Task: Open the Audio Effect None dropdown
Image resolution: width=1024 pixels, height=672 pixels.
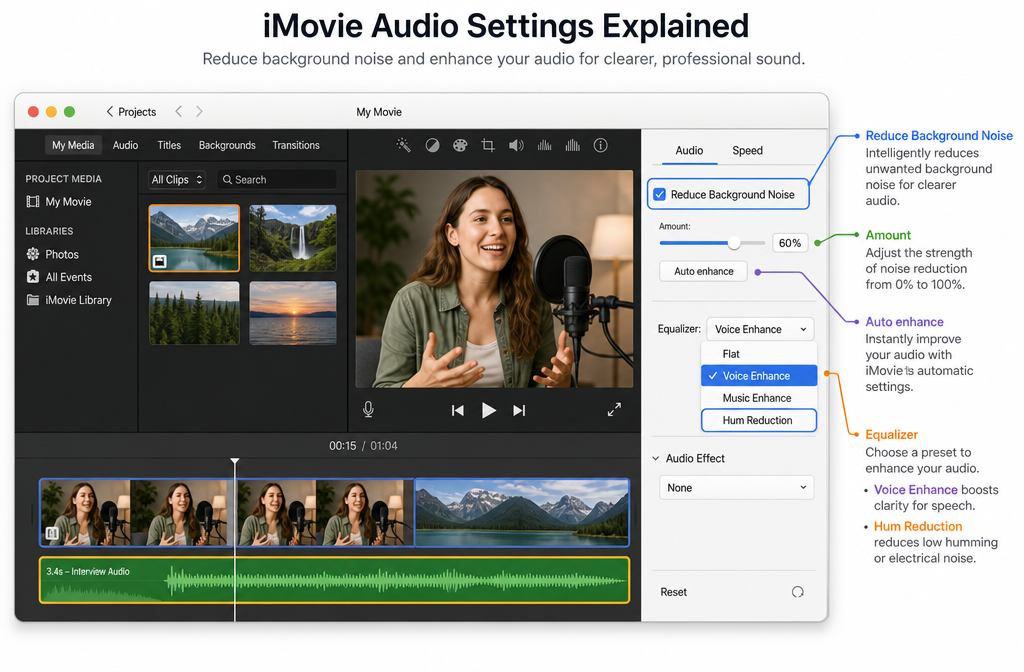Action: 737,488
